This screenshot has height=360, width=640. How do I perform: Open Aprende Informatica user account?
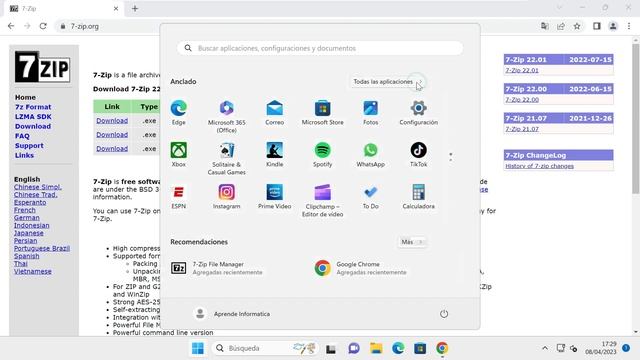232,314
